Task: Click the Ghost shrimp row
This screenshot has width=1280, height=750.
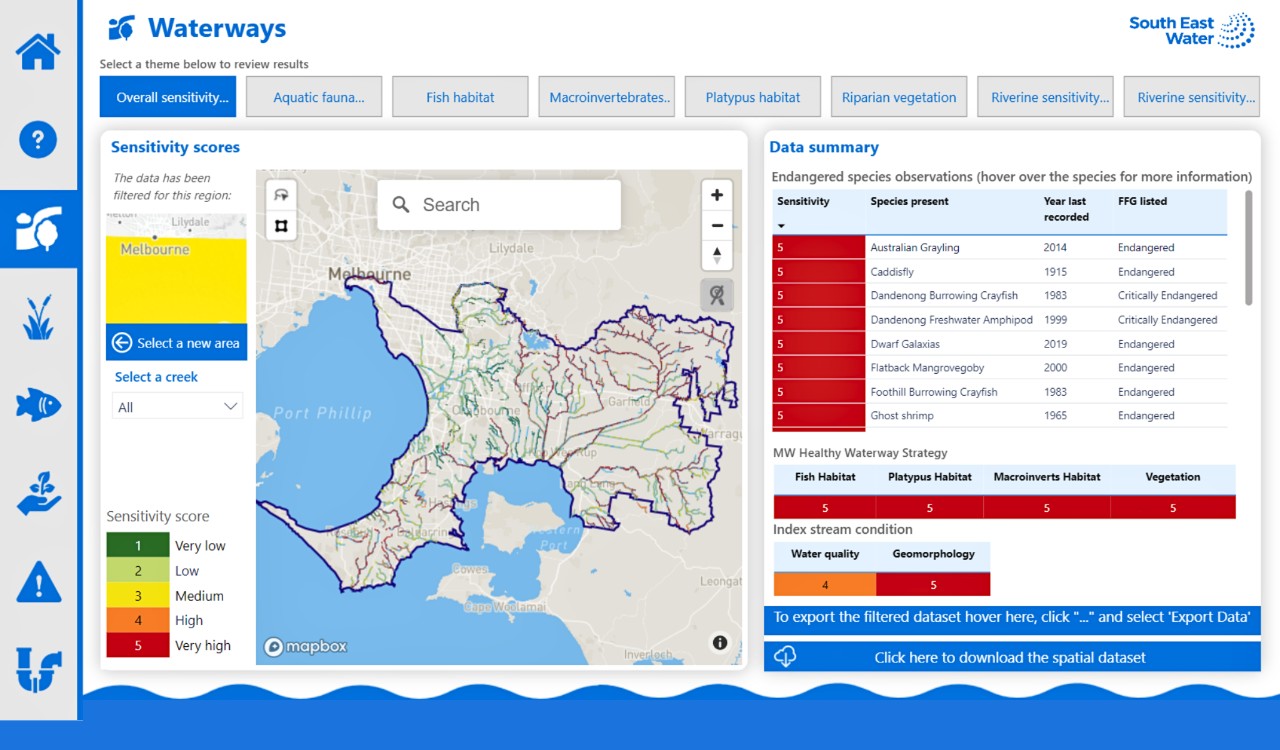Action: [x=999, y=416]
